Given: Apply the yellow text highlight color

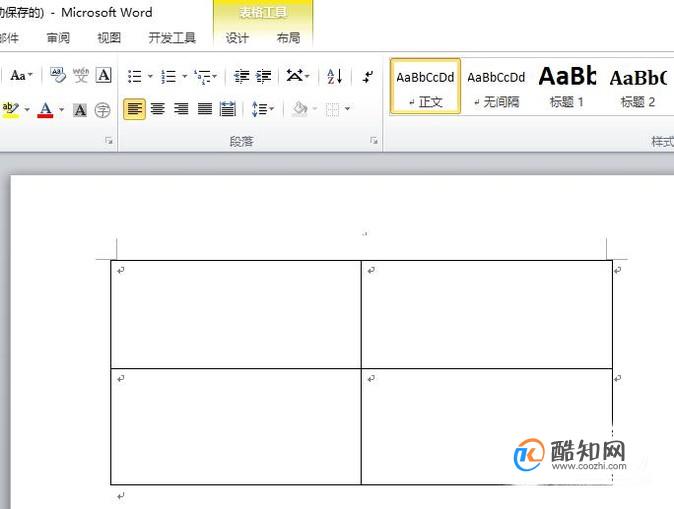Looking at the screenshot, I should [x=10, y=110].
